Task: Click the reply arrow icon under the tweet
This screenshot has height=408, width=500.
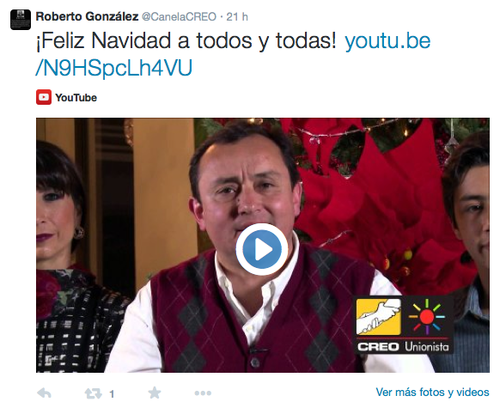Action: 44,393
